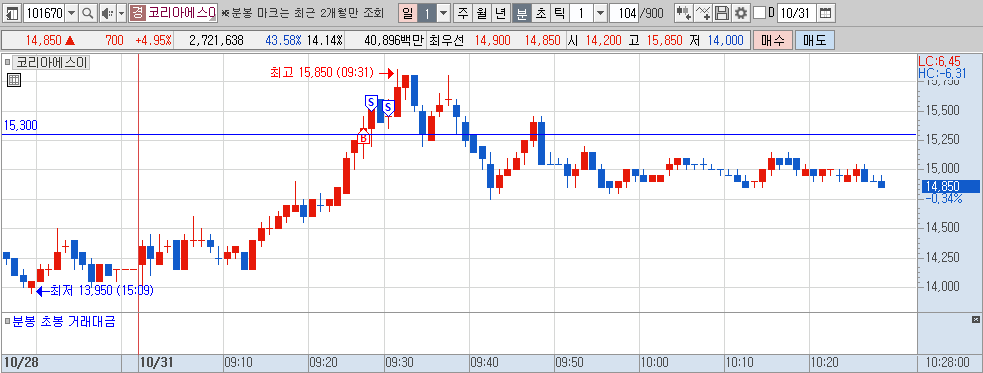Toggle the panel layout icon at top-left
Image resolution: width=983 pixels, height=373 pixels.
point(13,13)
